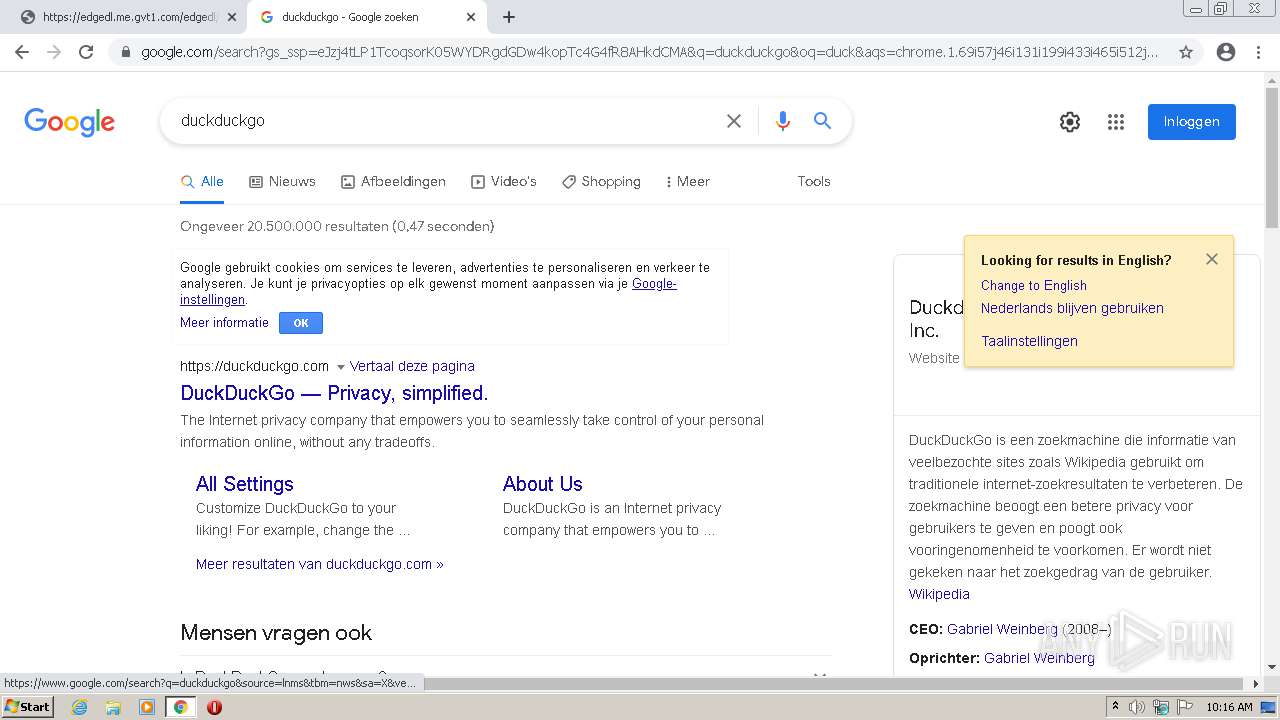Open Internet Explorer from taskbar

pyautogui.click(x=79, y=707)
